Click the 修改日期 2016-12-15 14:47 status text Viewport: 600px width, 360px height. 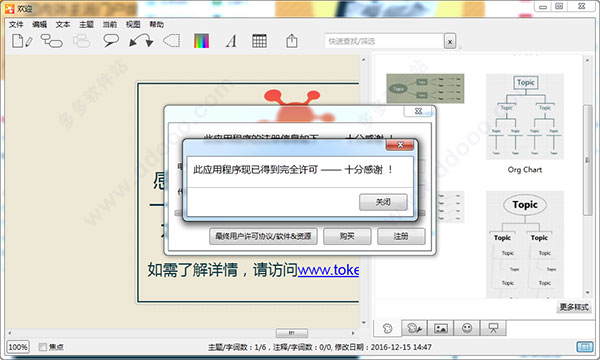tap(383, 347)
